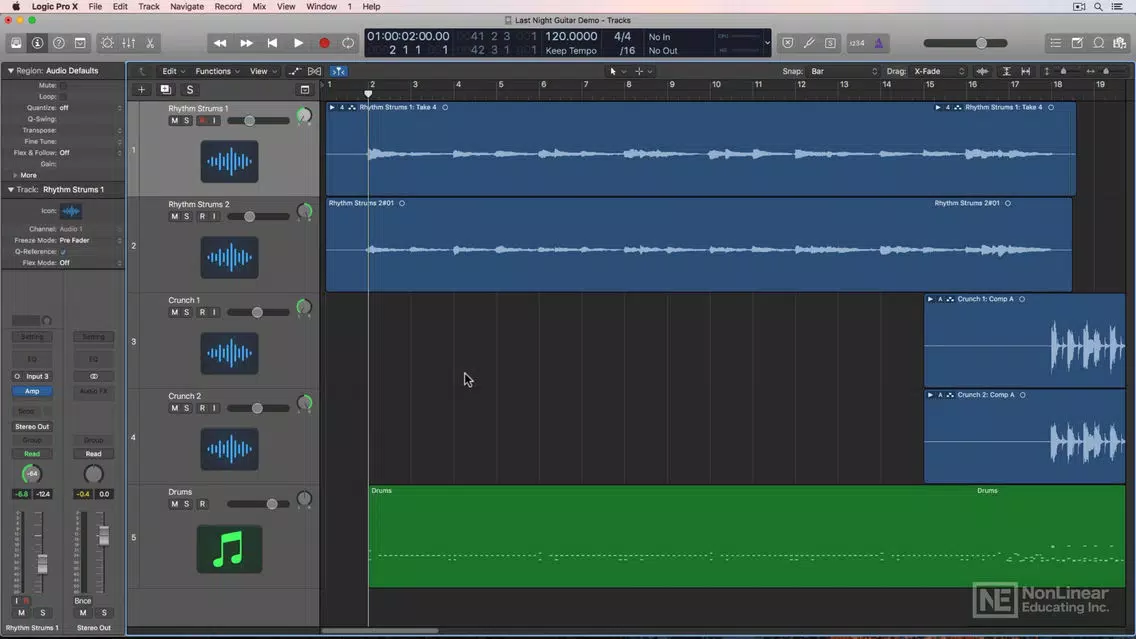Open the List Editors icon

[1056, 43]
